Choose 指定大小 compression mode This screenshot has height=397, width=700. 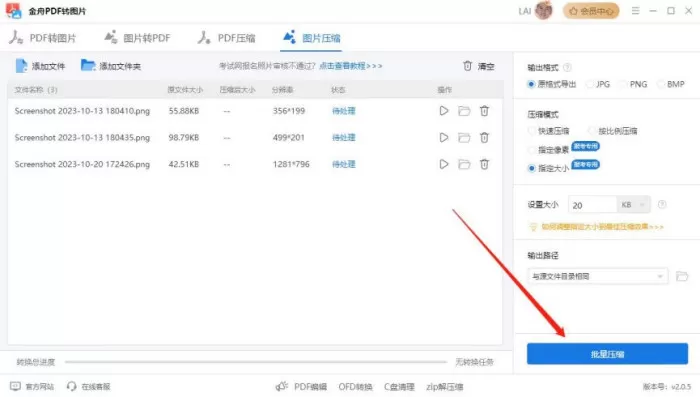(x=549, y=168)
